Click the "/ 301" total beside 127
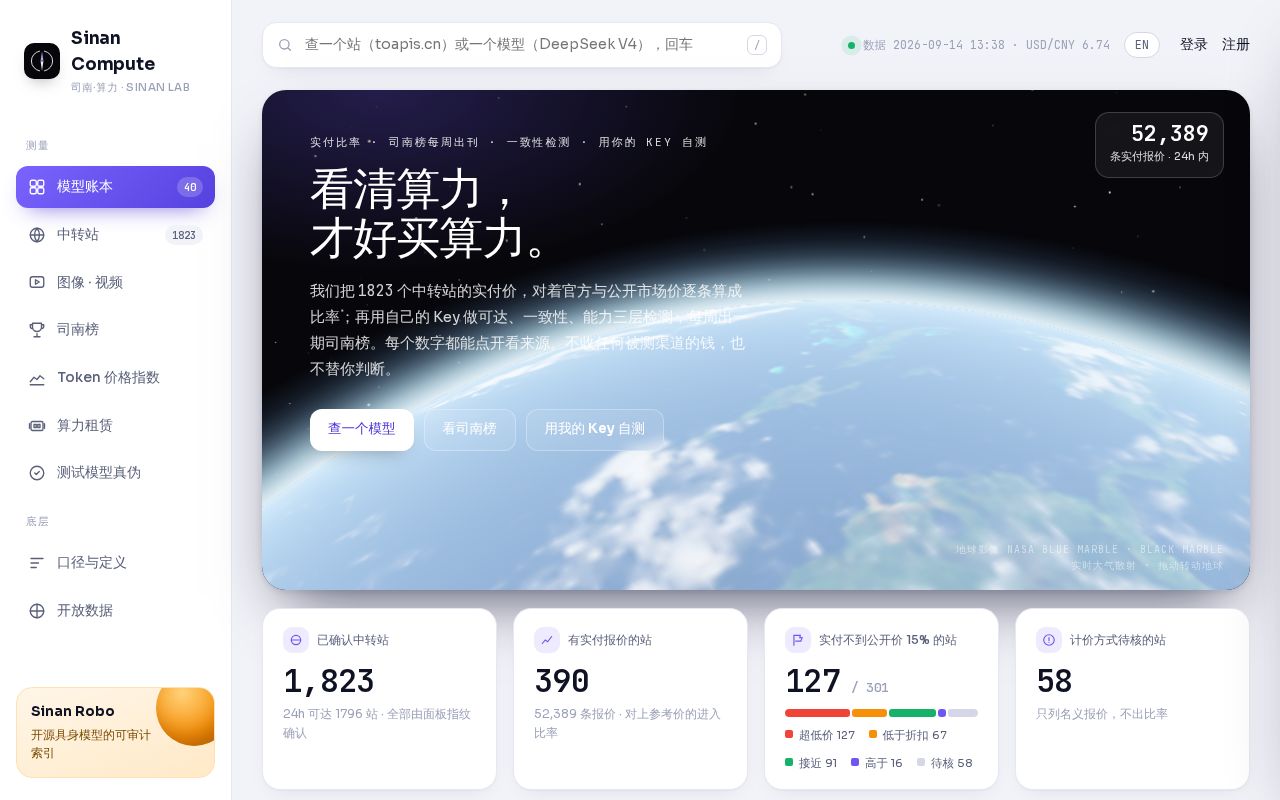The height and width of the screenshot is (800, 1280). coord(870,687)
